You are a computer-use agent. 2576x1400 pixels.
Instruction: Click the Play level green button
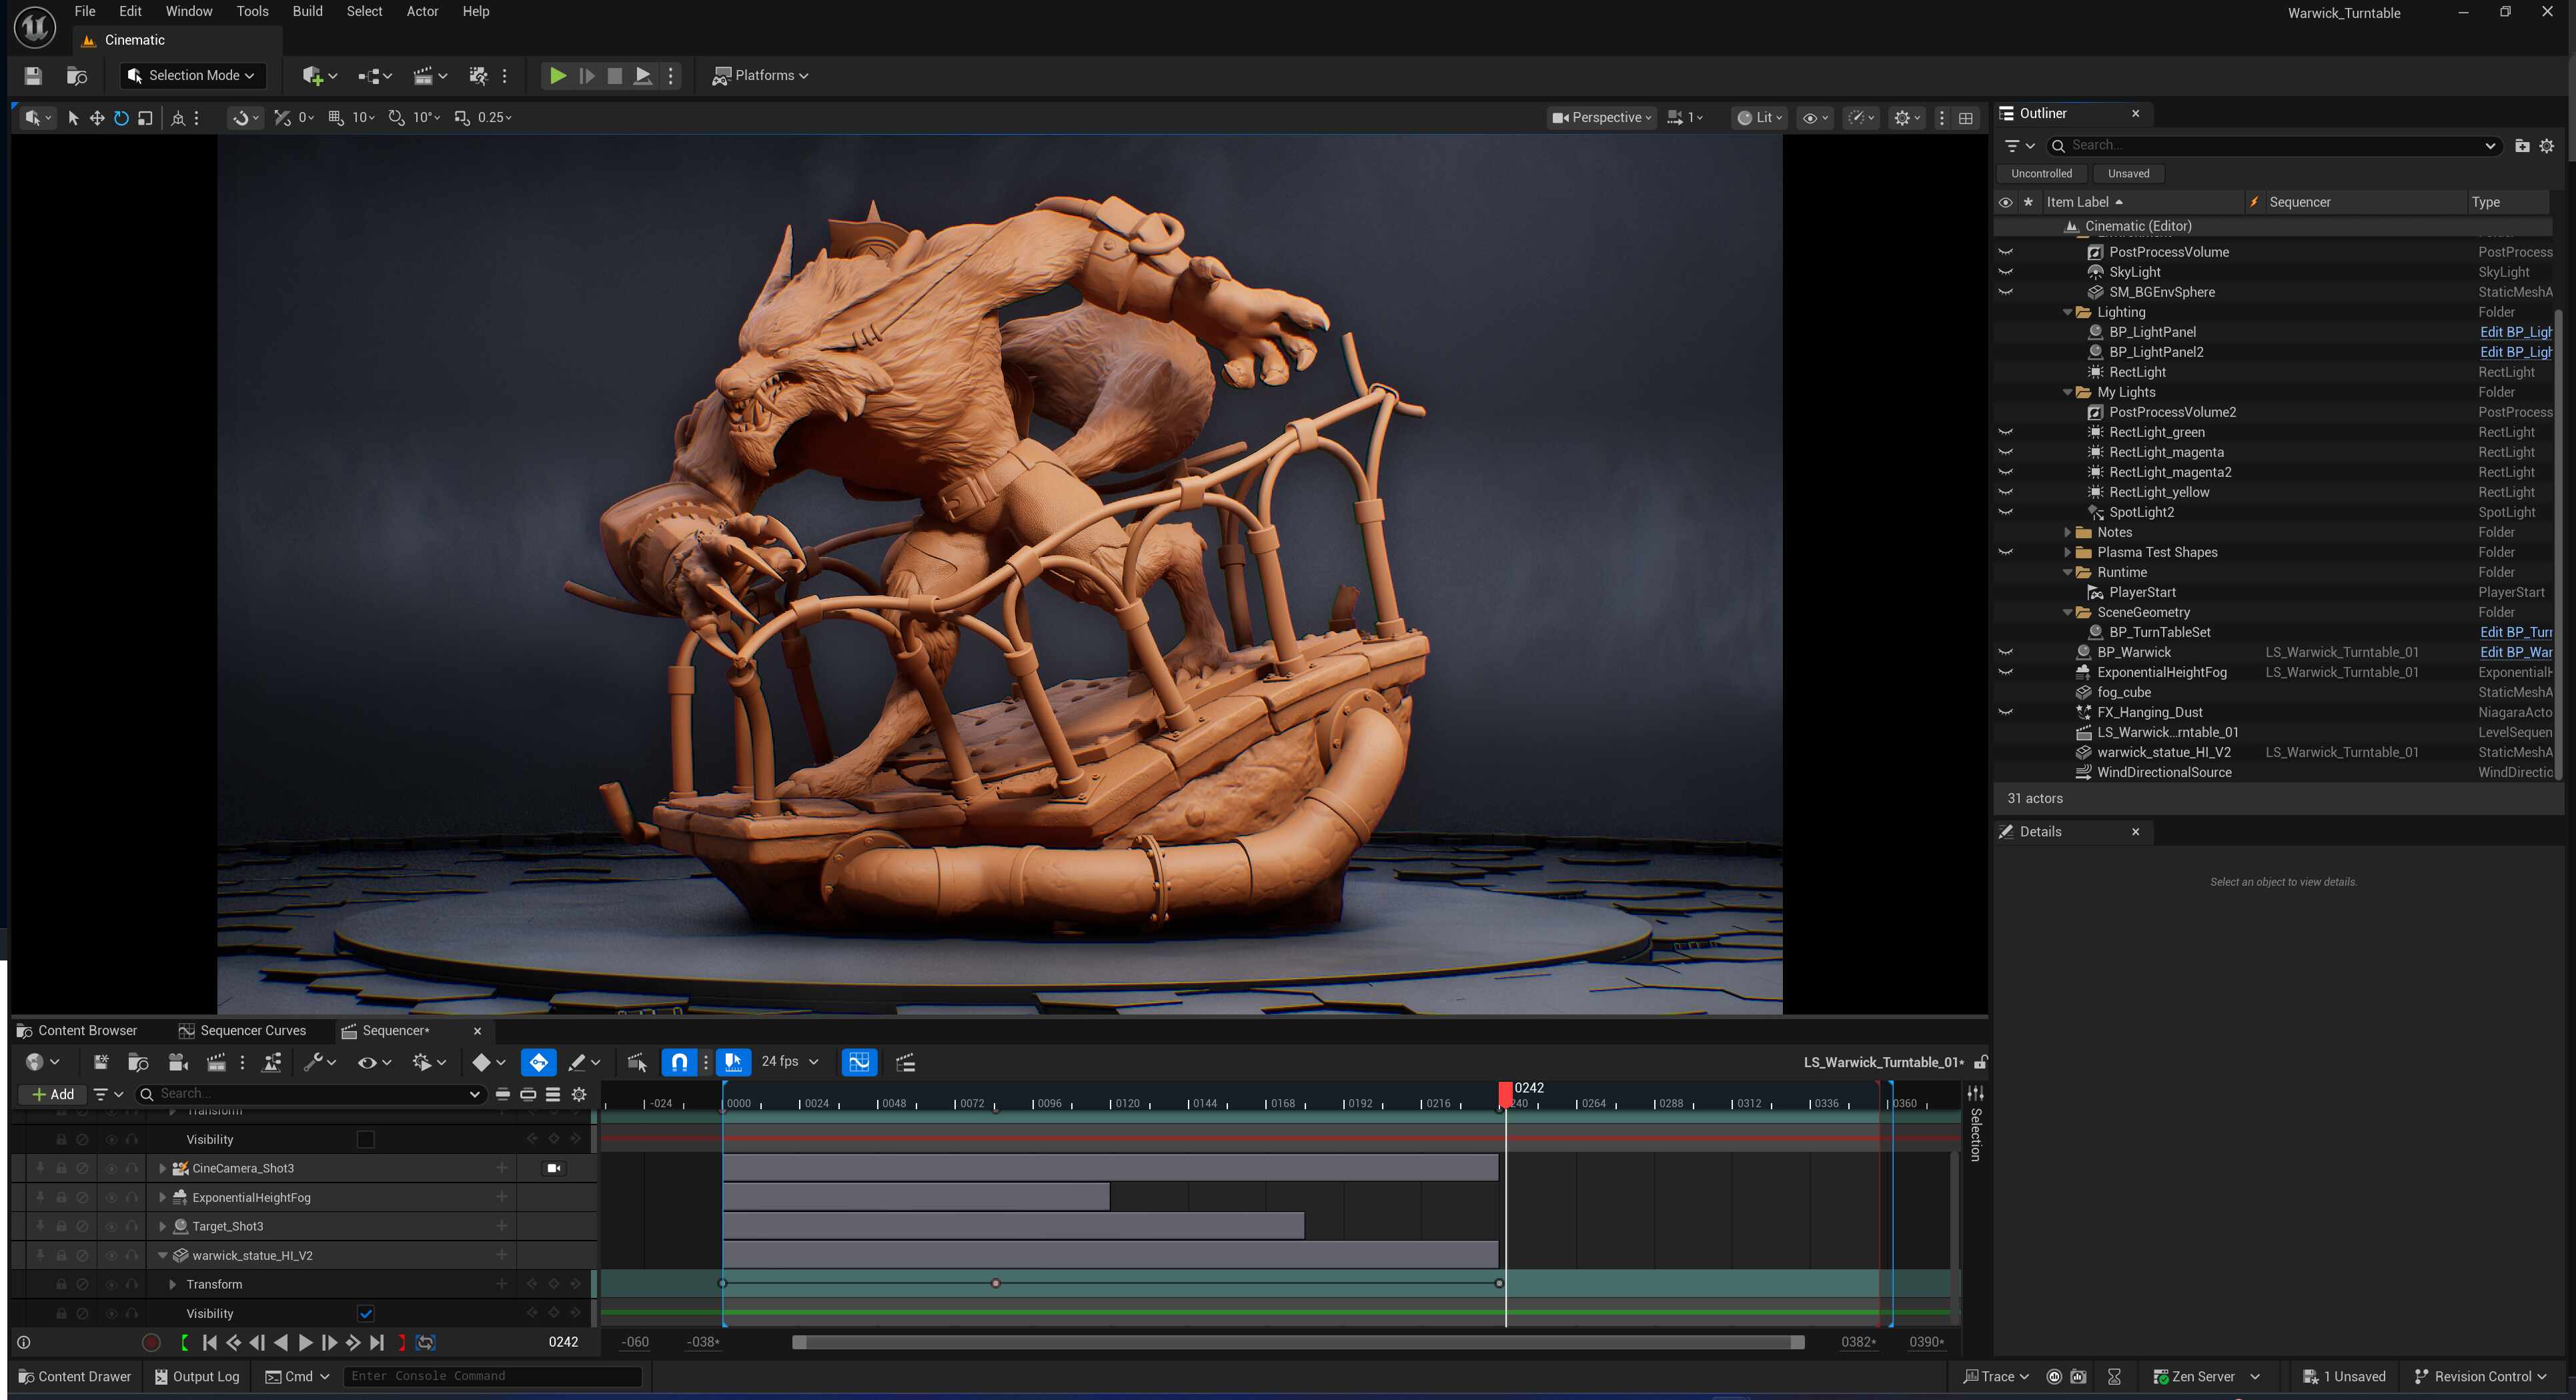558,76
